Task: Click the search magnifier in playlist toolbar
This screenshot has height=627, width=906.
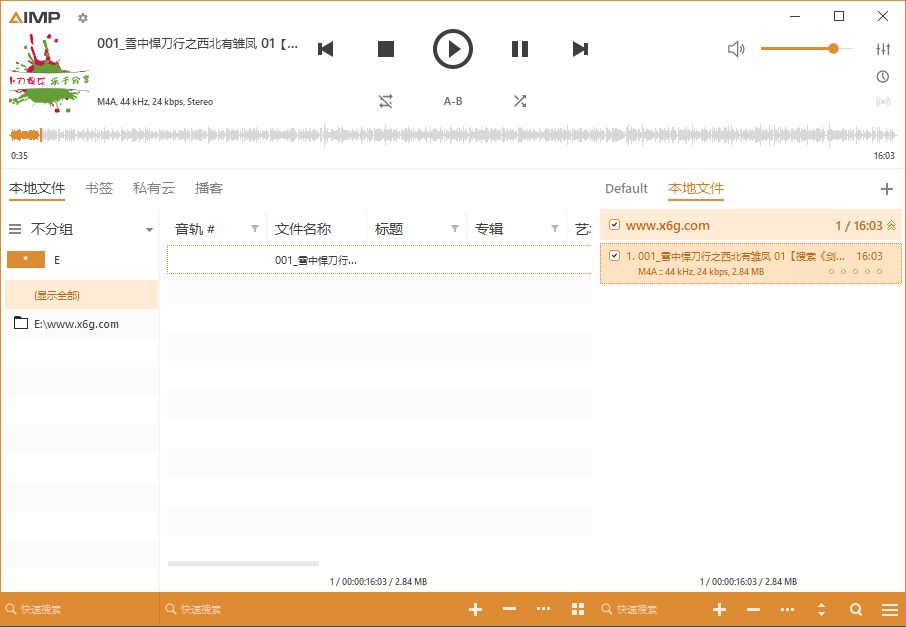Action: click(x=855, y=609)
